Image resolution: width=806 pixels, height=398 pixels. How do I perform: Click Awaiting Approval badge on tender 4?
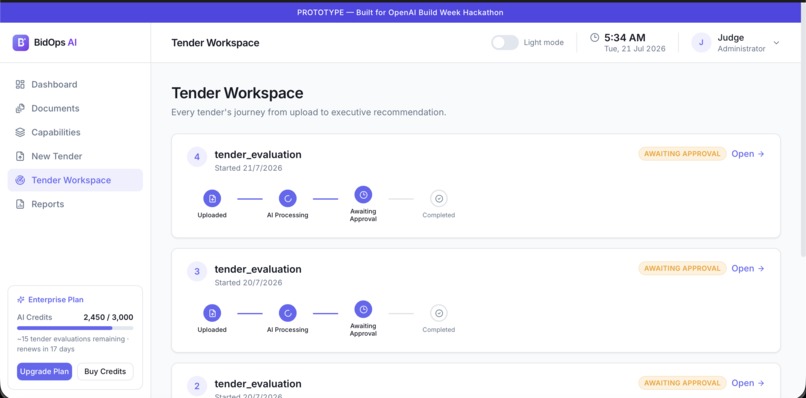point(682,154)
